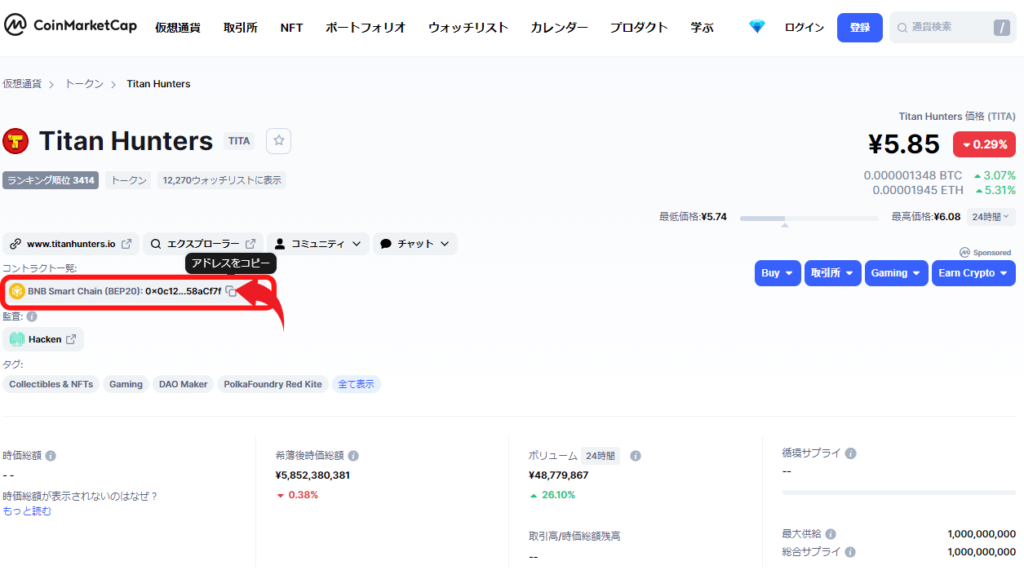Change the 24時間 price range dropdown
The height and width of the screenshot is (570, 1024).
pyautogui.click(x=991, y=217)
